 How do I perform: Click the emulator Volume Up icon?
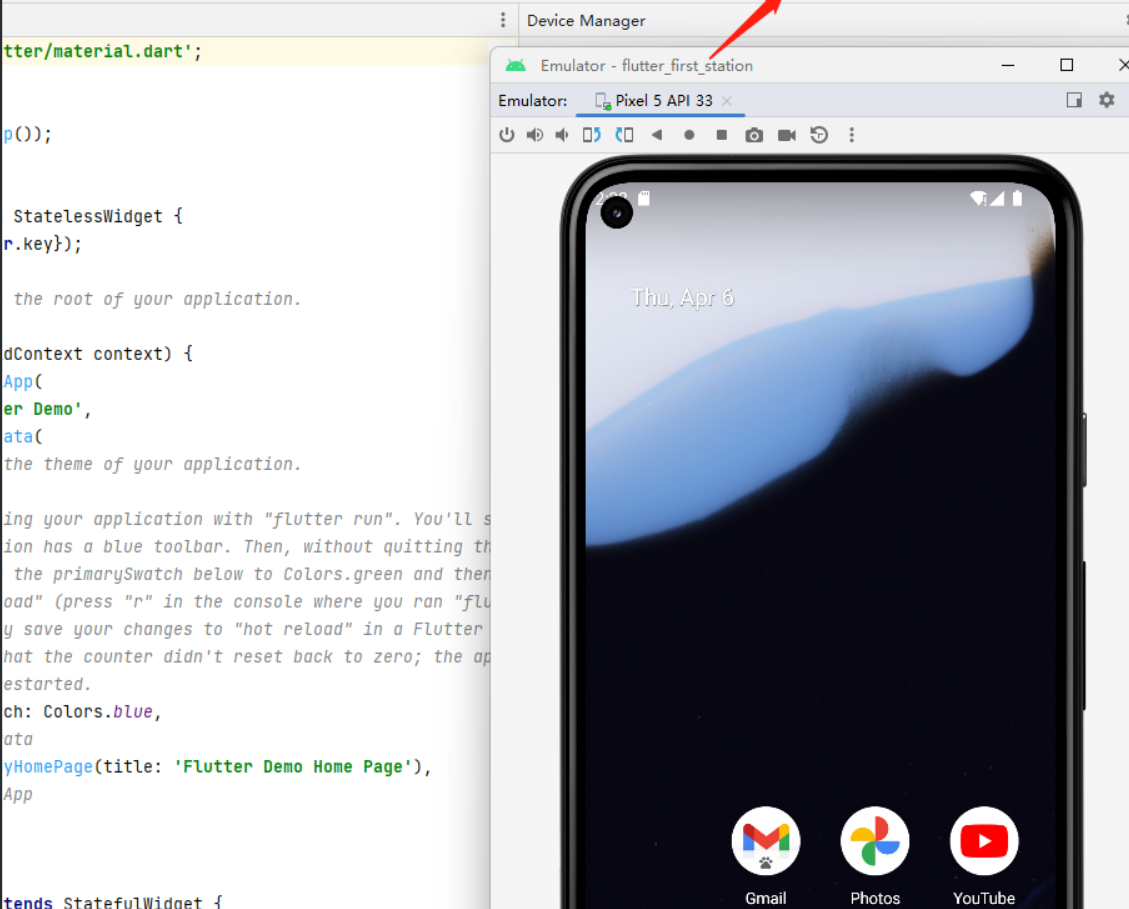535,135
